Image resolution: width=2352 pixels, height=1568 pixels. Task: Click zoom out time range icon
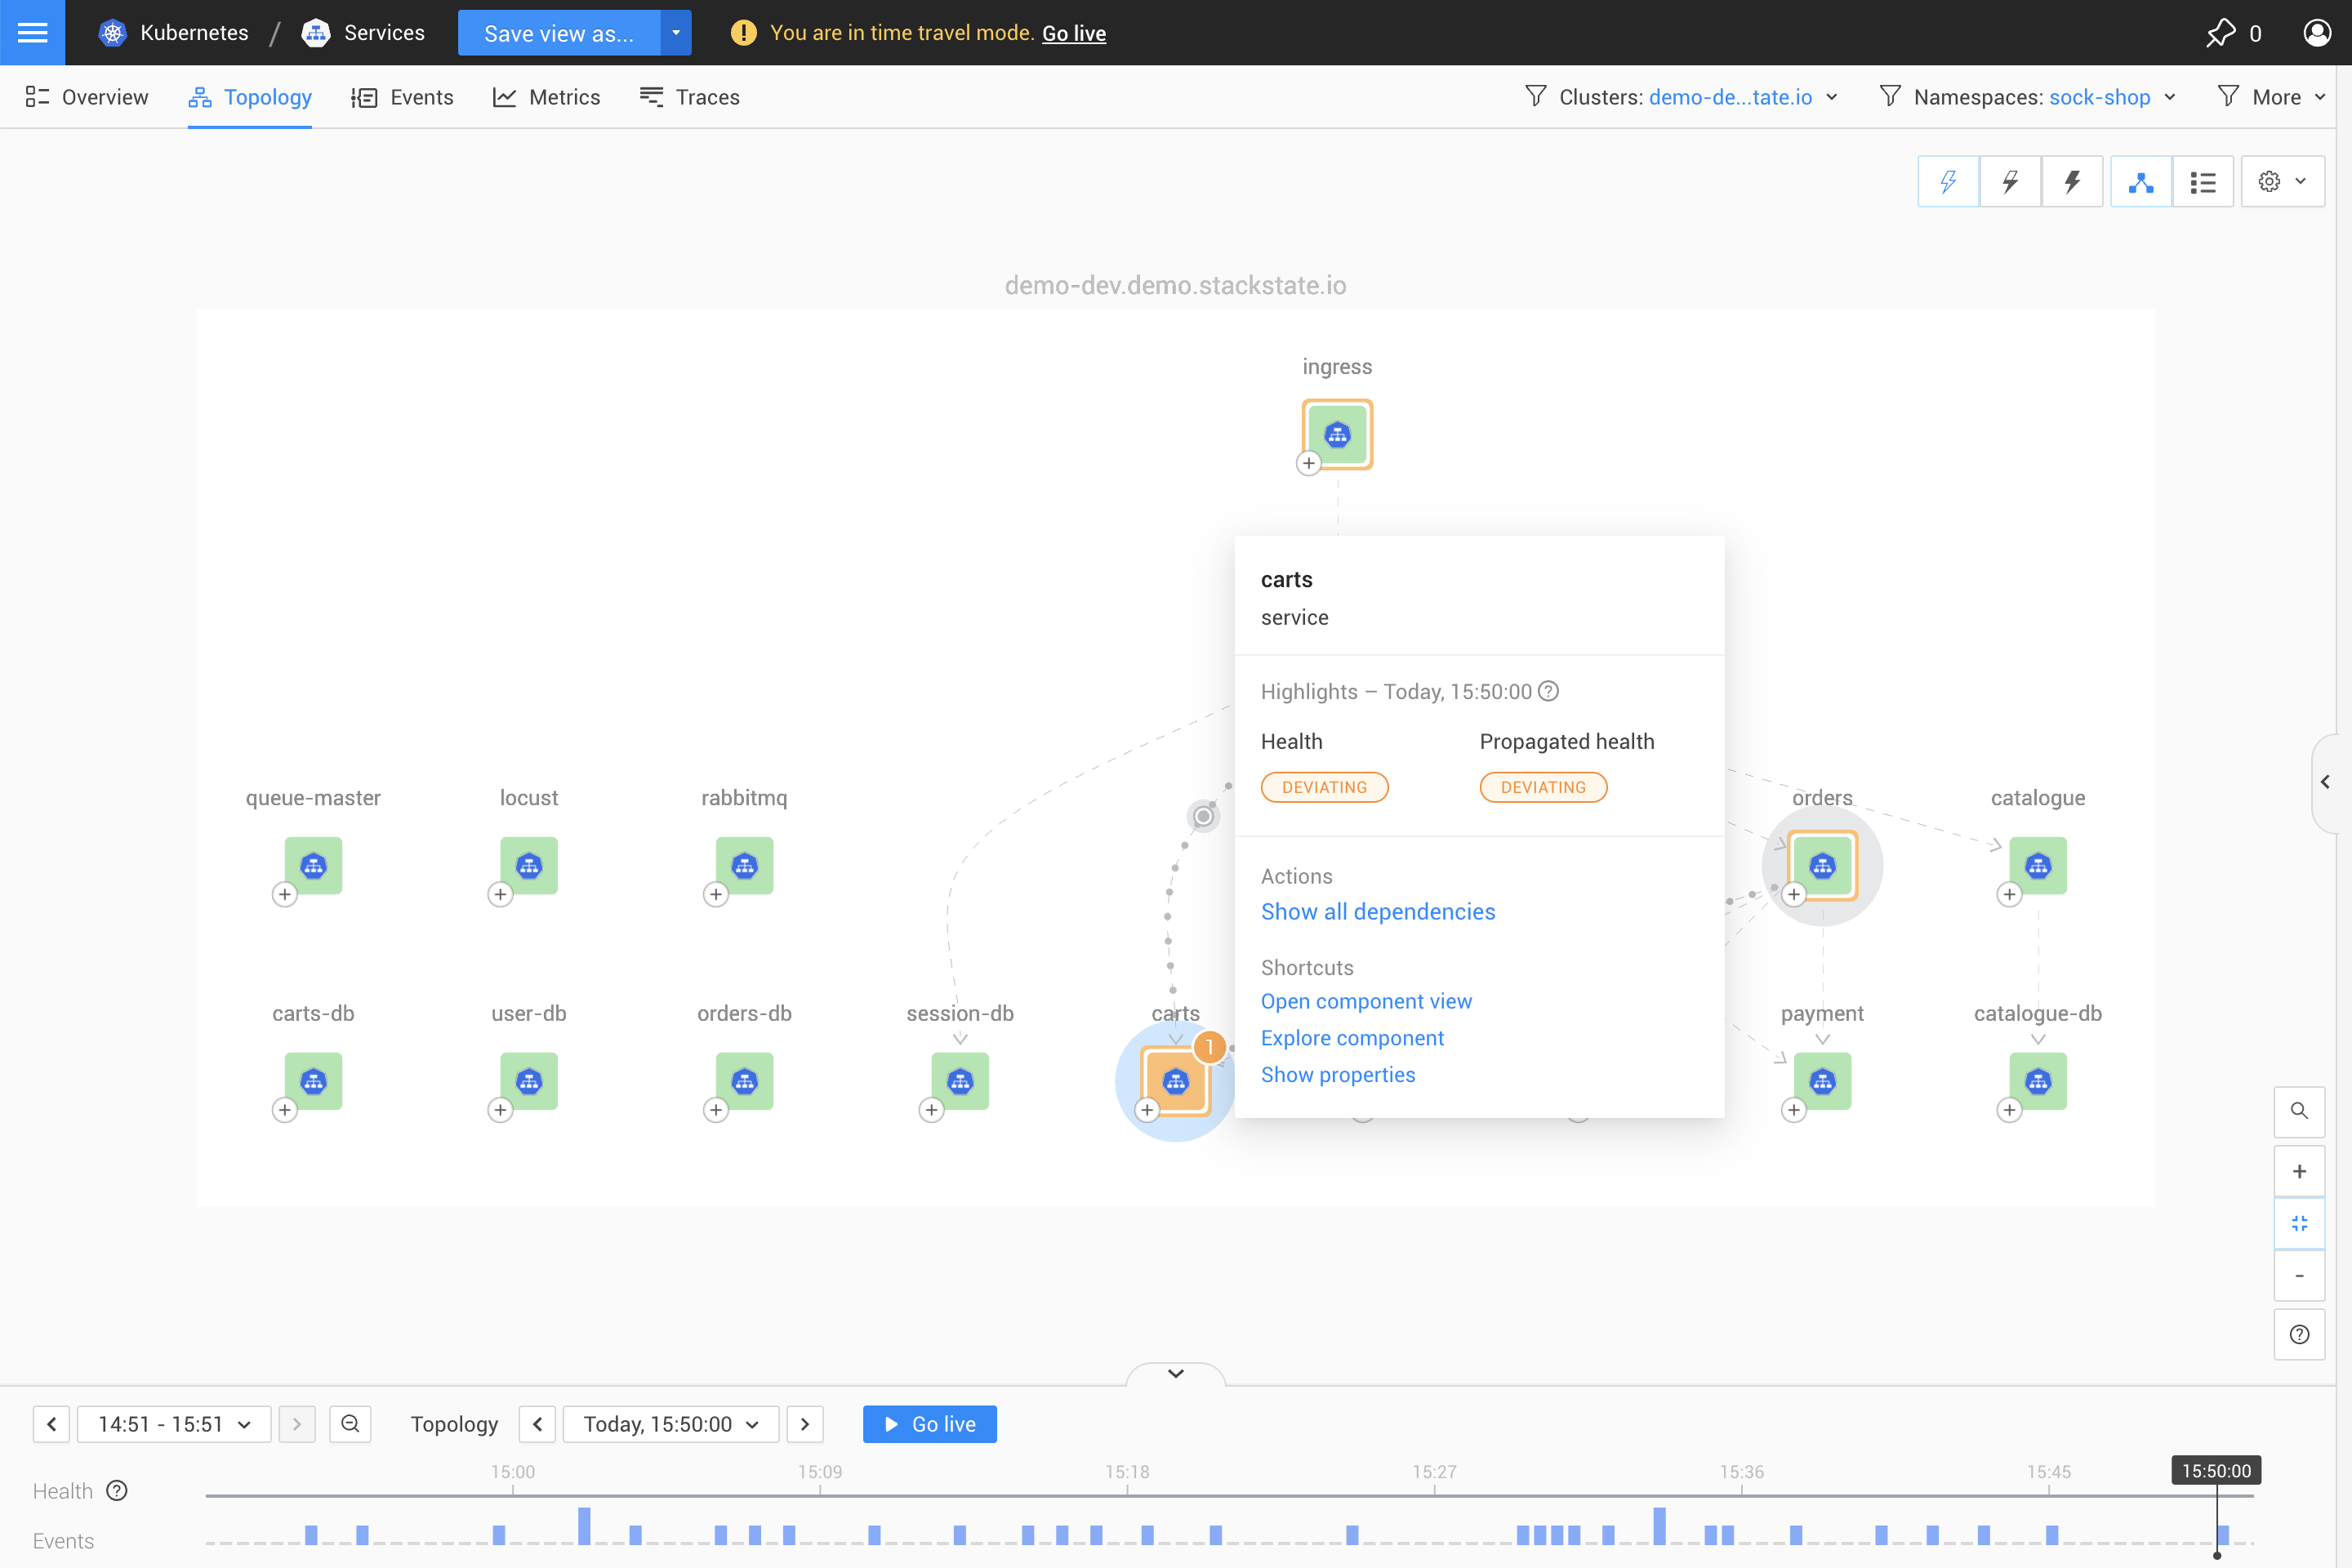(x=350, y=1424)
